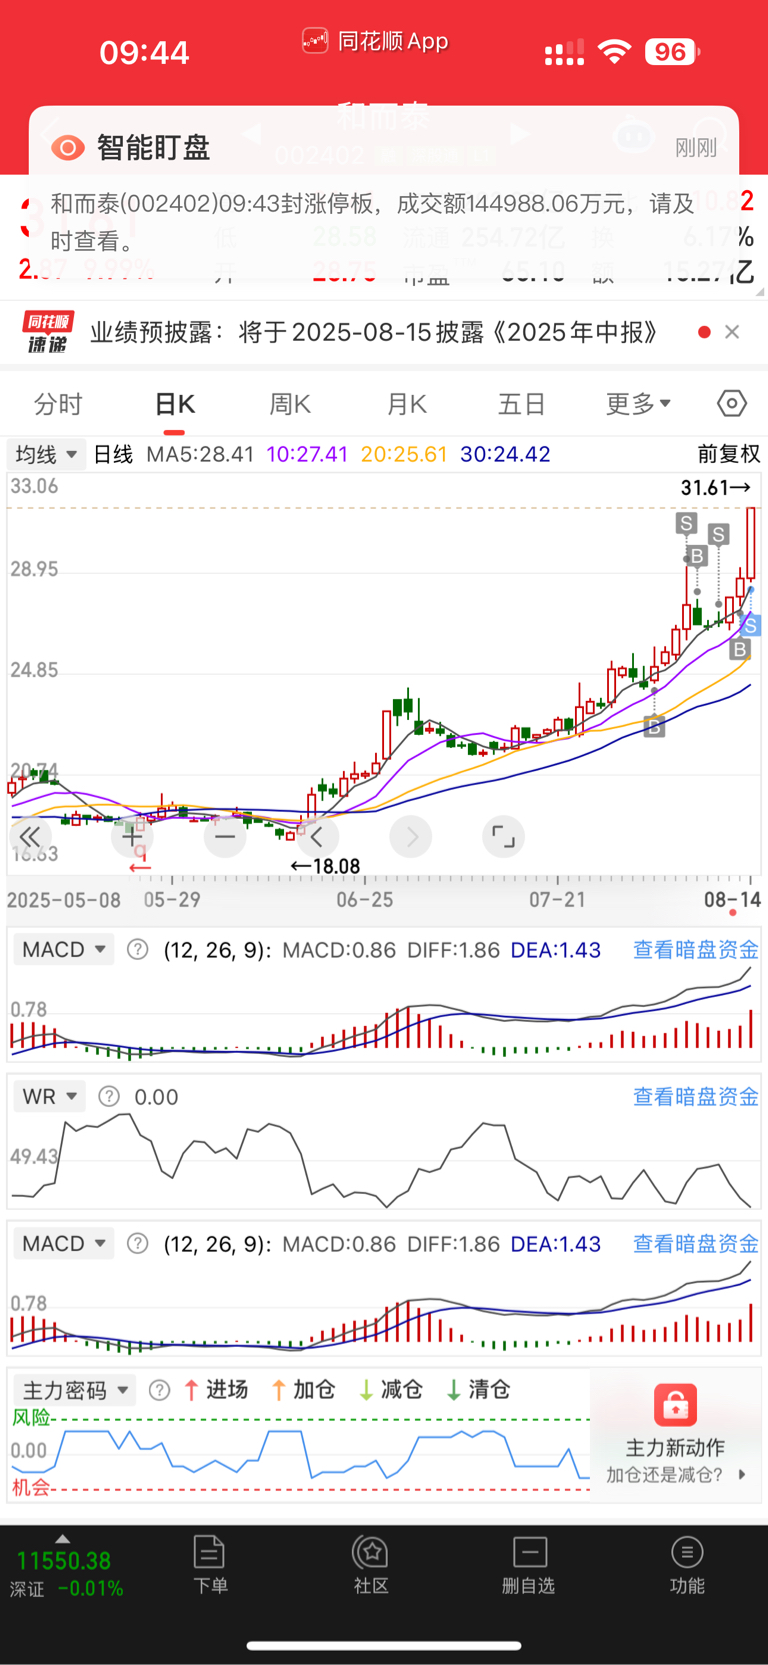Change 前复权 adjustment setting
This screenshot has height=1665, width=768.
pyautogui.click(x=728, y=454)
